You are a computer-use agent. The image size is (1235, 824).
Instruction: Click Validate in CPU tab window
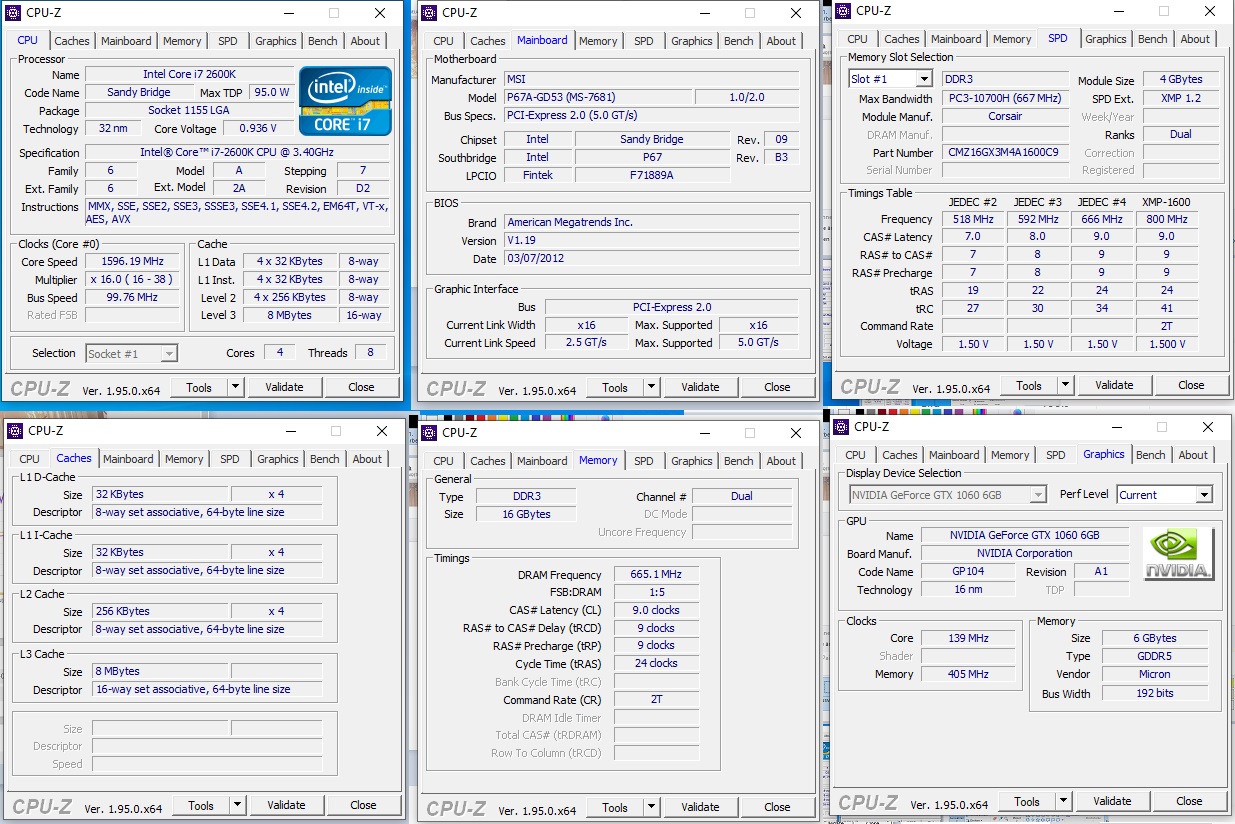pos(284,387)
